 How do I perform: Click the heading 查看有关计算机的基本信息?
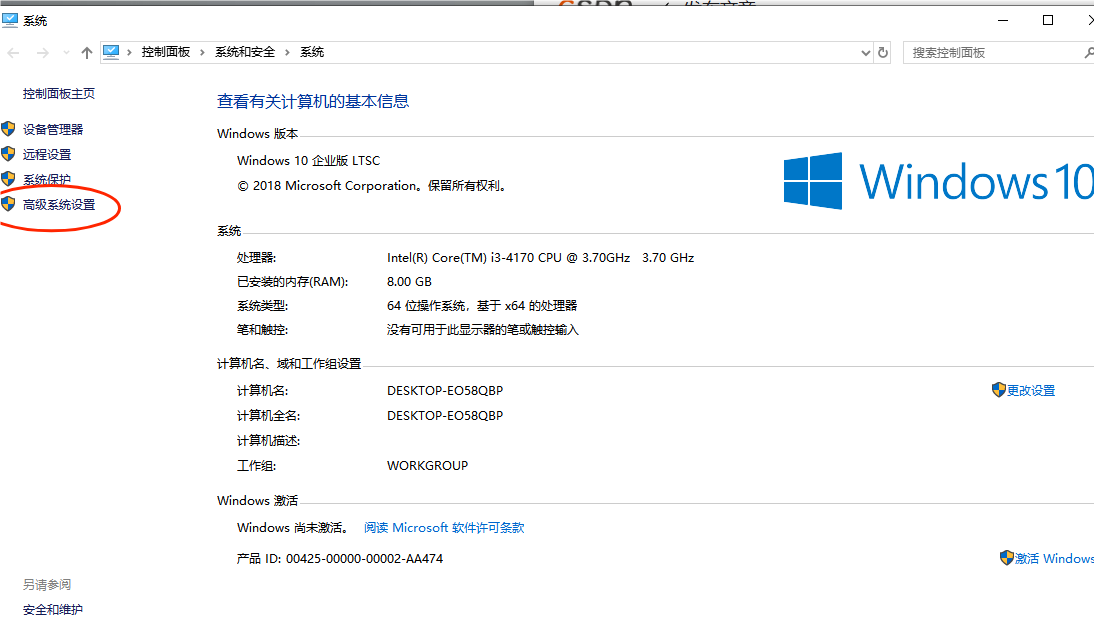point(313,101)
